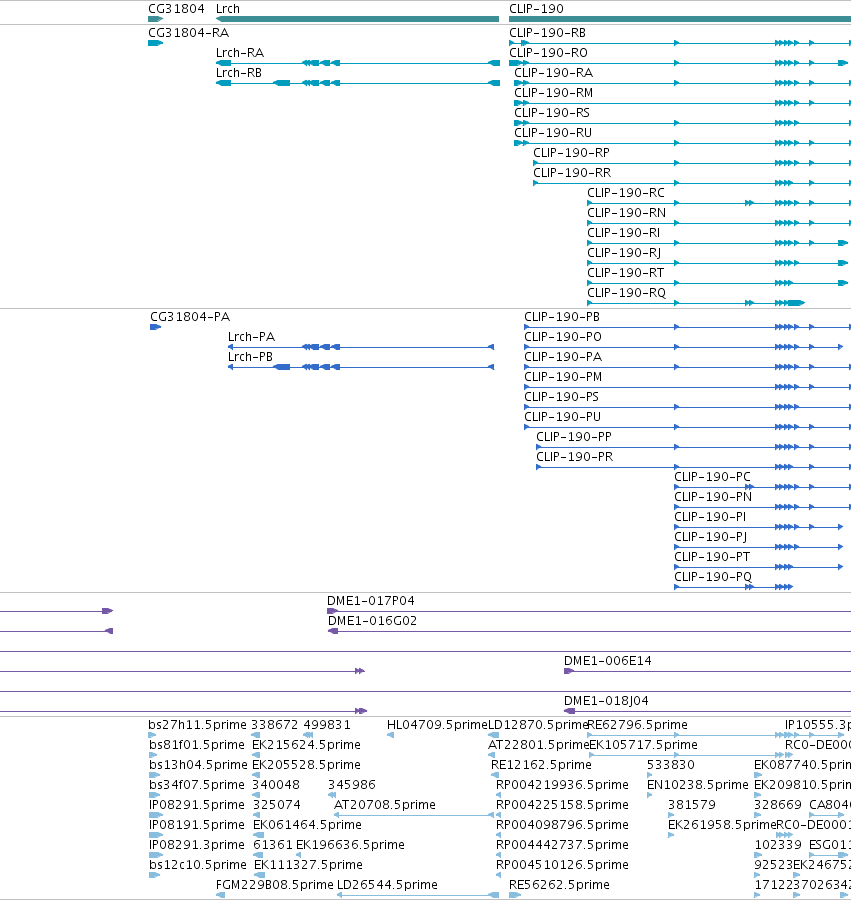Click the RE62796.5prime EST label

638,725
